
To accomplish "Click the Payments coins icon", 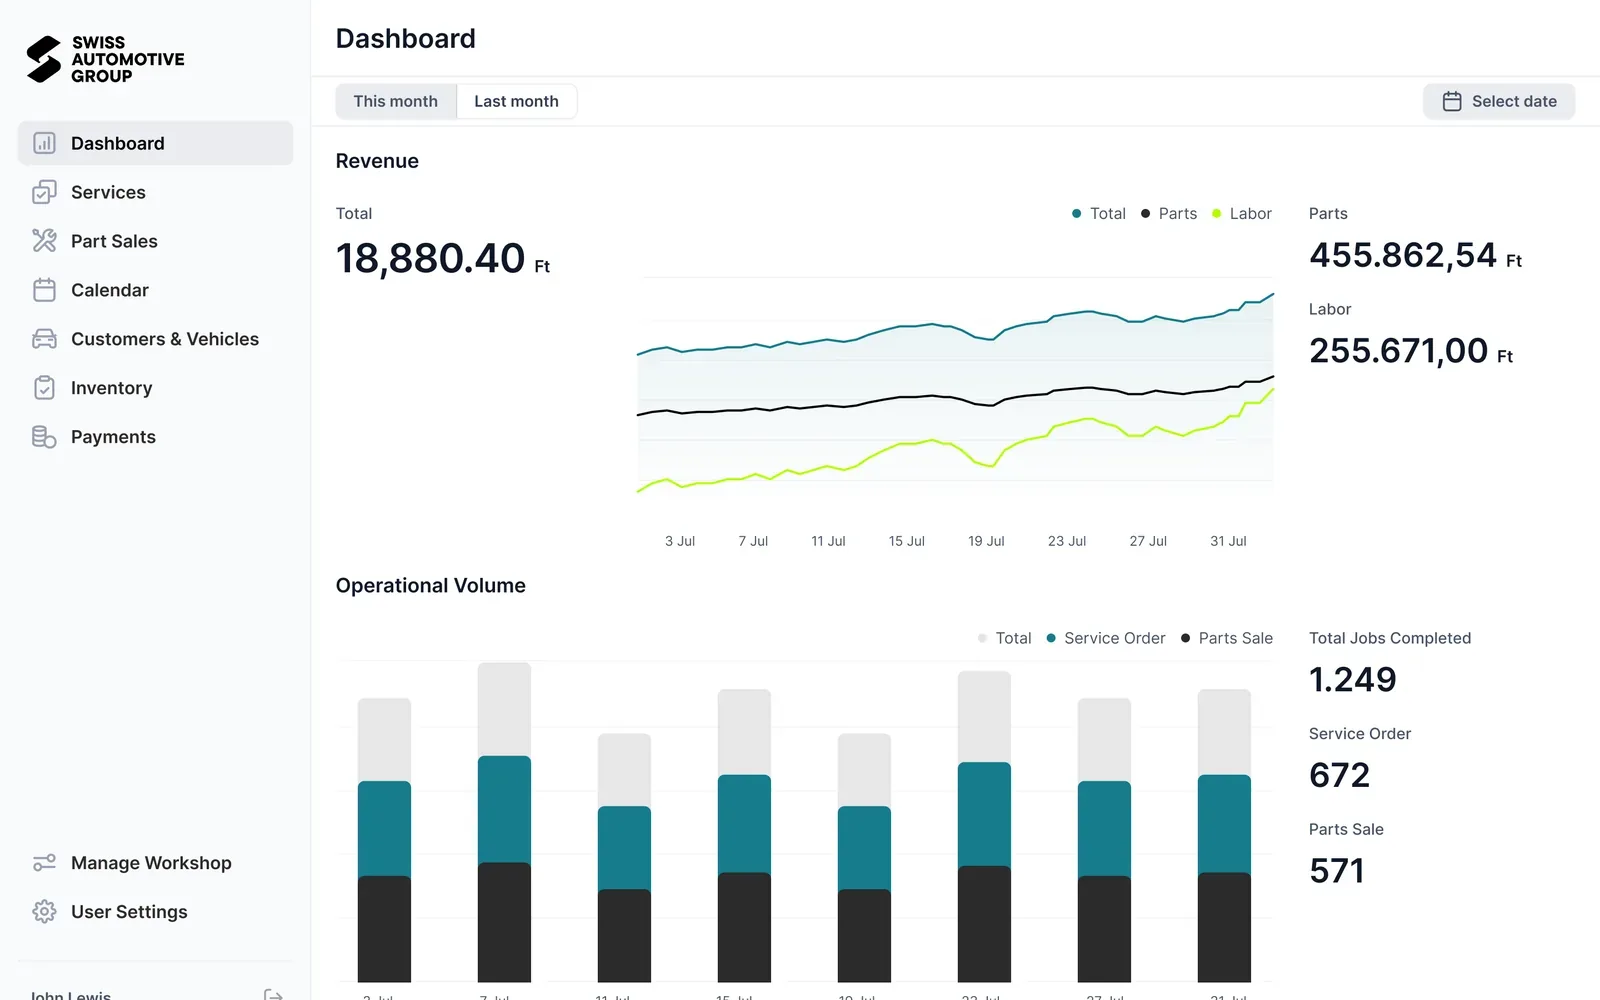I will [44, 437].
